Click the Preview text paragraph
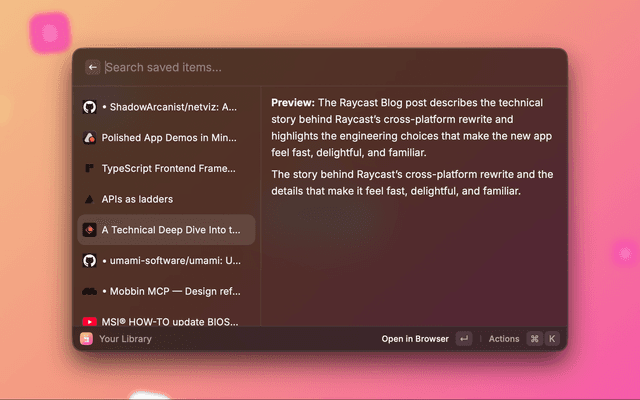 (x=411, y=127)
